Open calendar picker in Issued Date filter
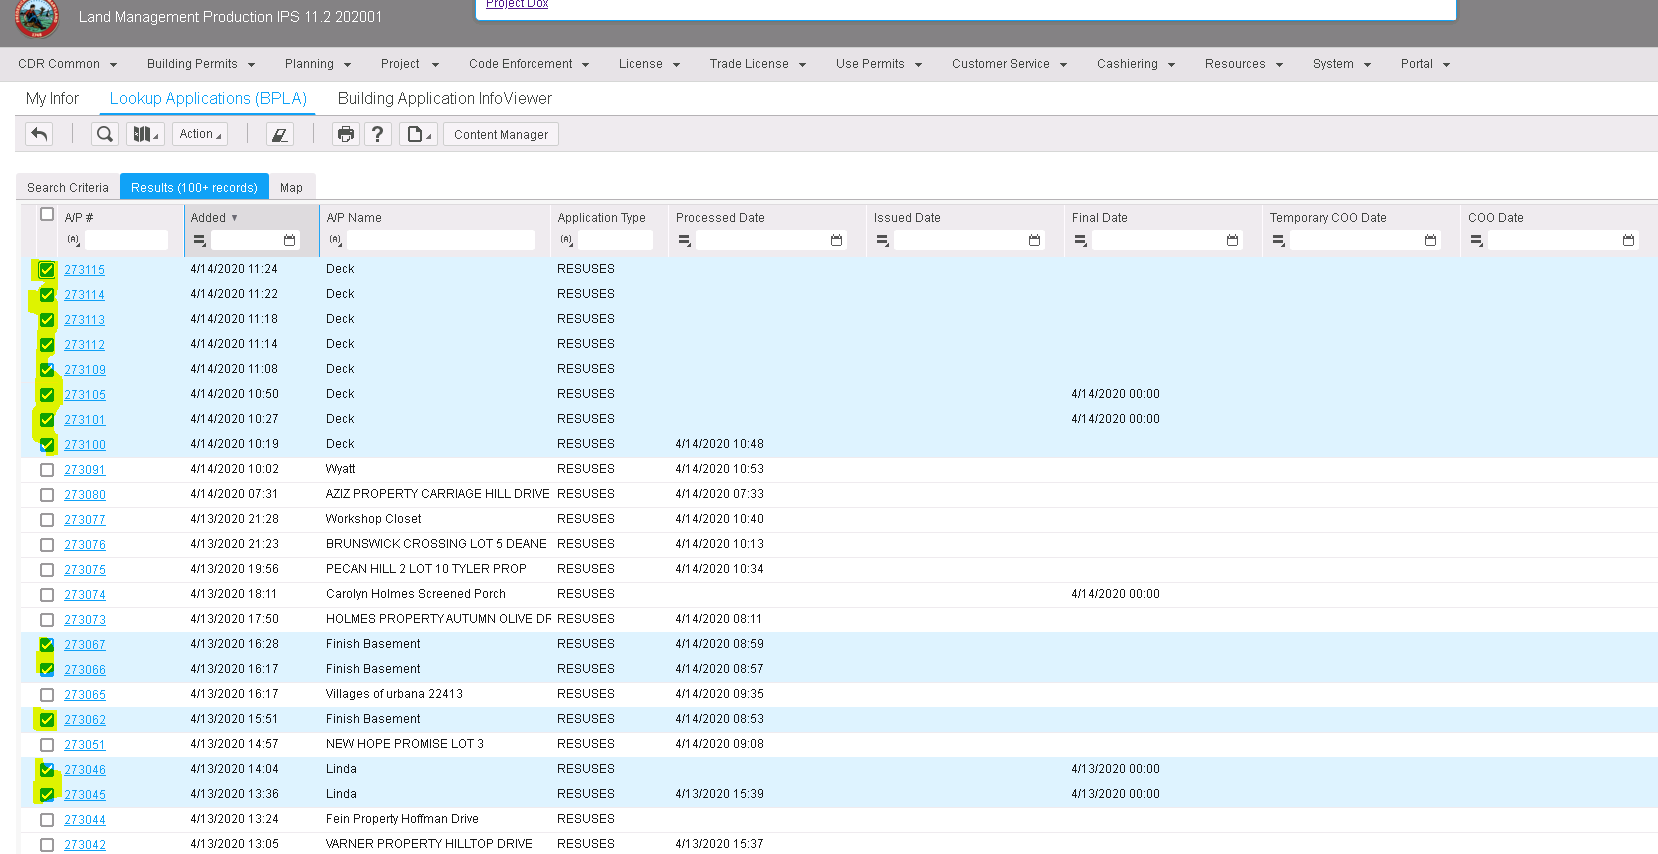The height and width of the screenshot is (854, 1658). (1035, 240)
